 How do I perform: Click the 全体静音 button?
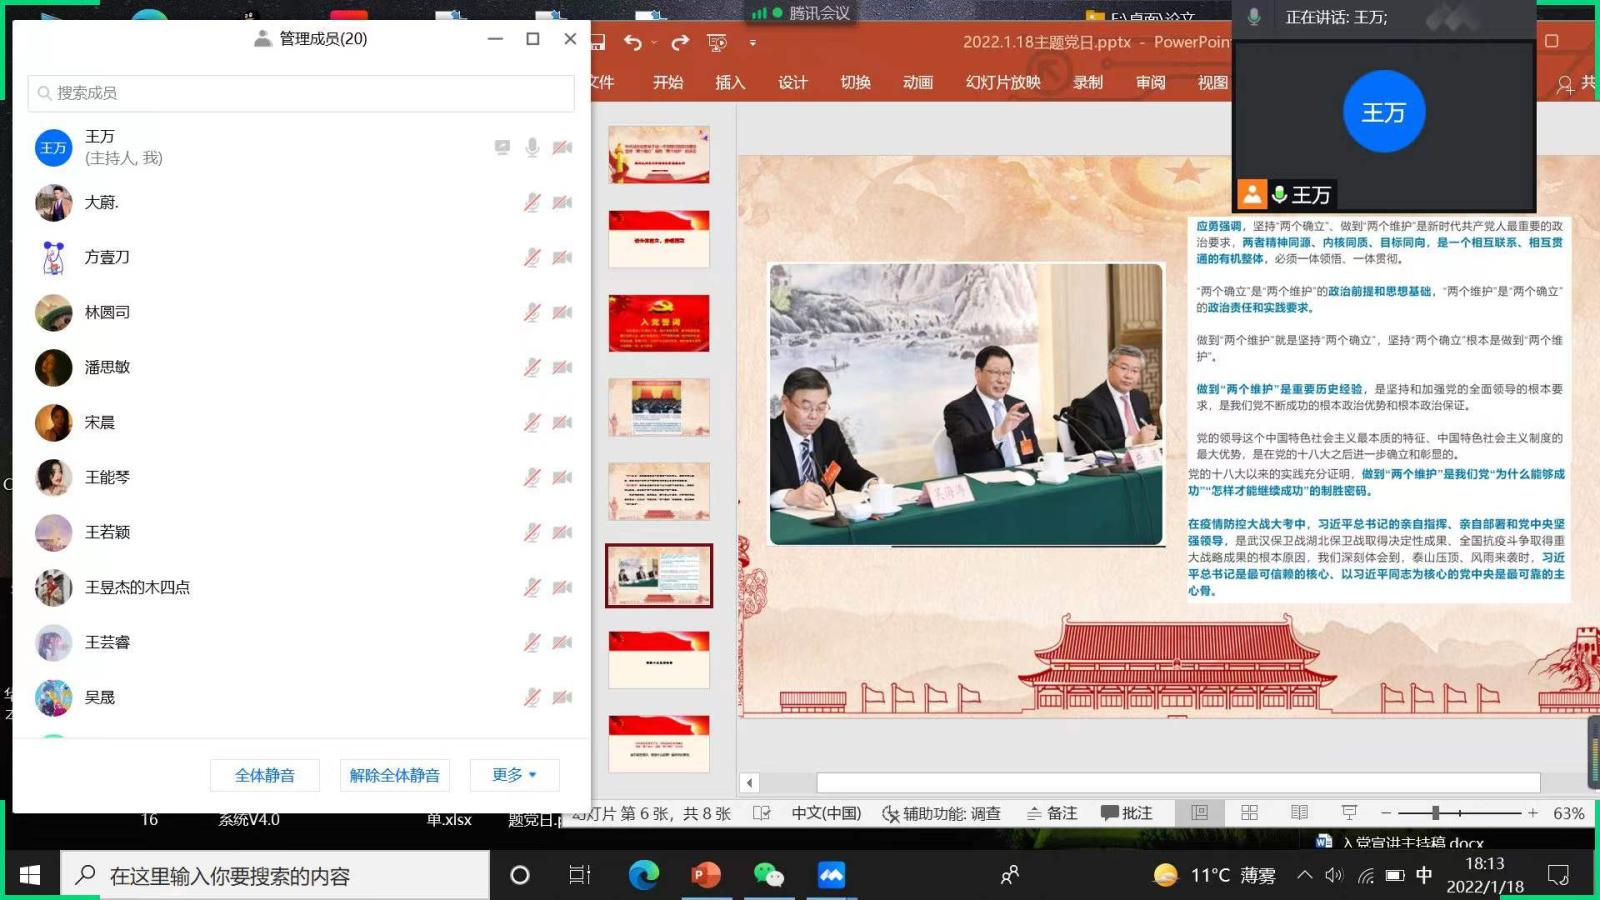[265, 775]
